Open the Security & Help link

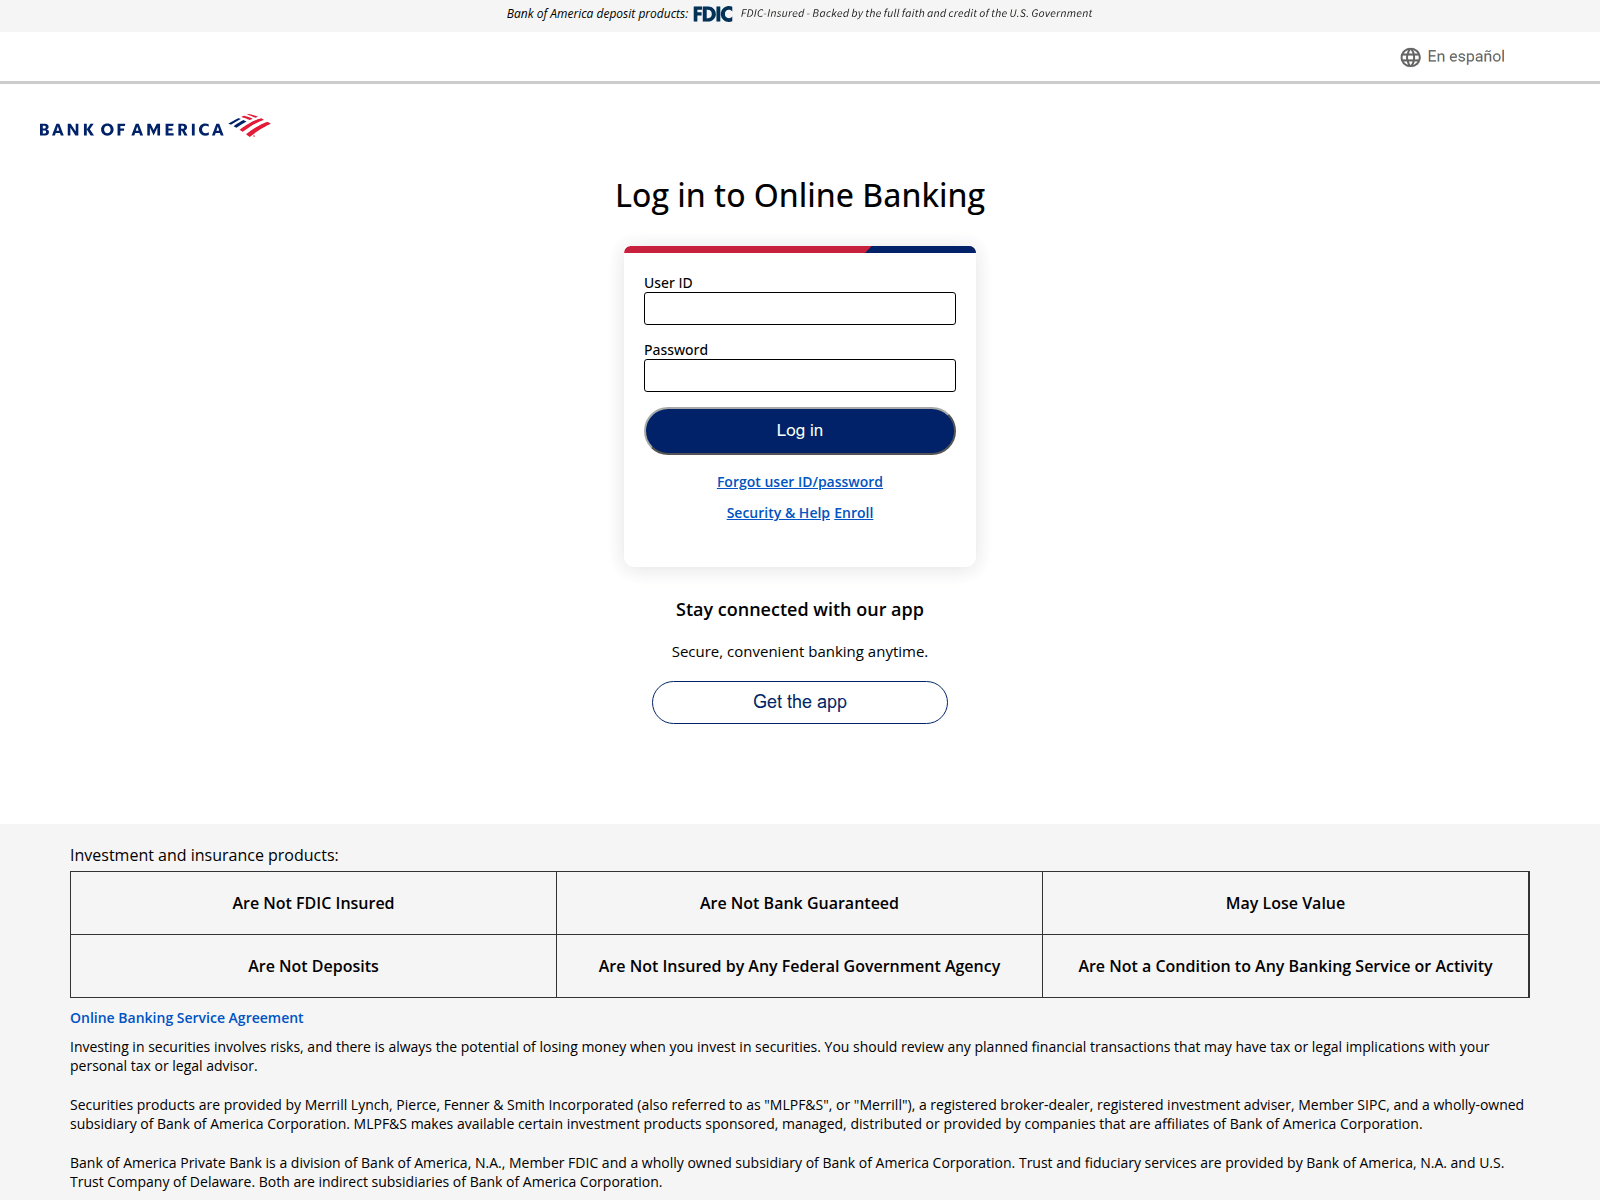(x=778, y=513)
